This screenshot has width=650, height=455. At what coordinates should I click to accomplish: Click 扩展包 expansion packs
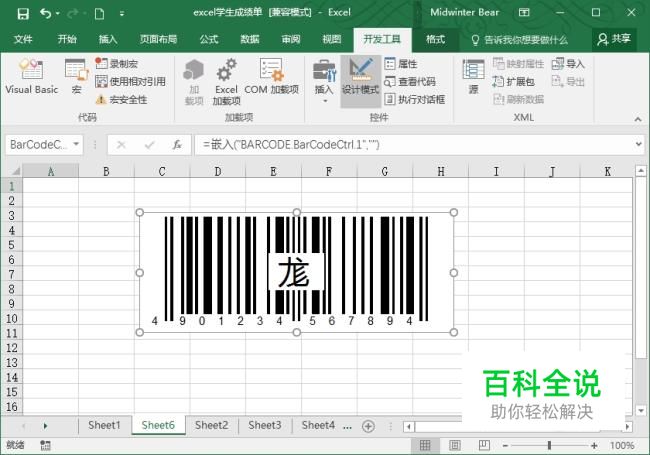513,82
